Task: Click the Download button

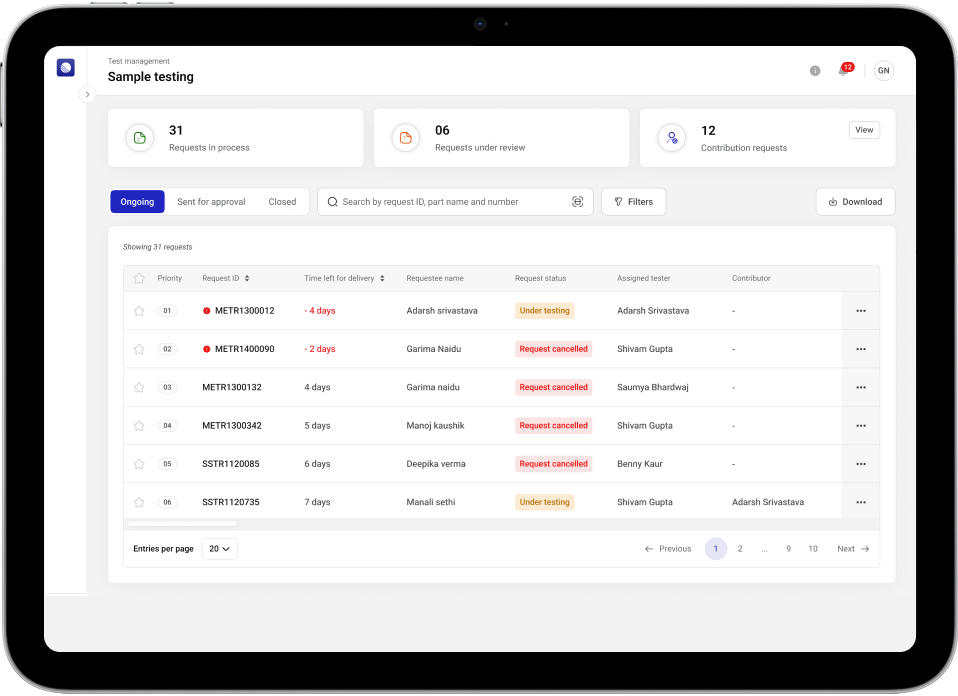Action: pyautogui.click(x=855, y=202)
